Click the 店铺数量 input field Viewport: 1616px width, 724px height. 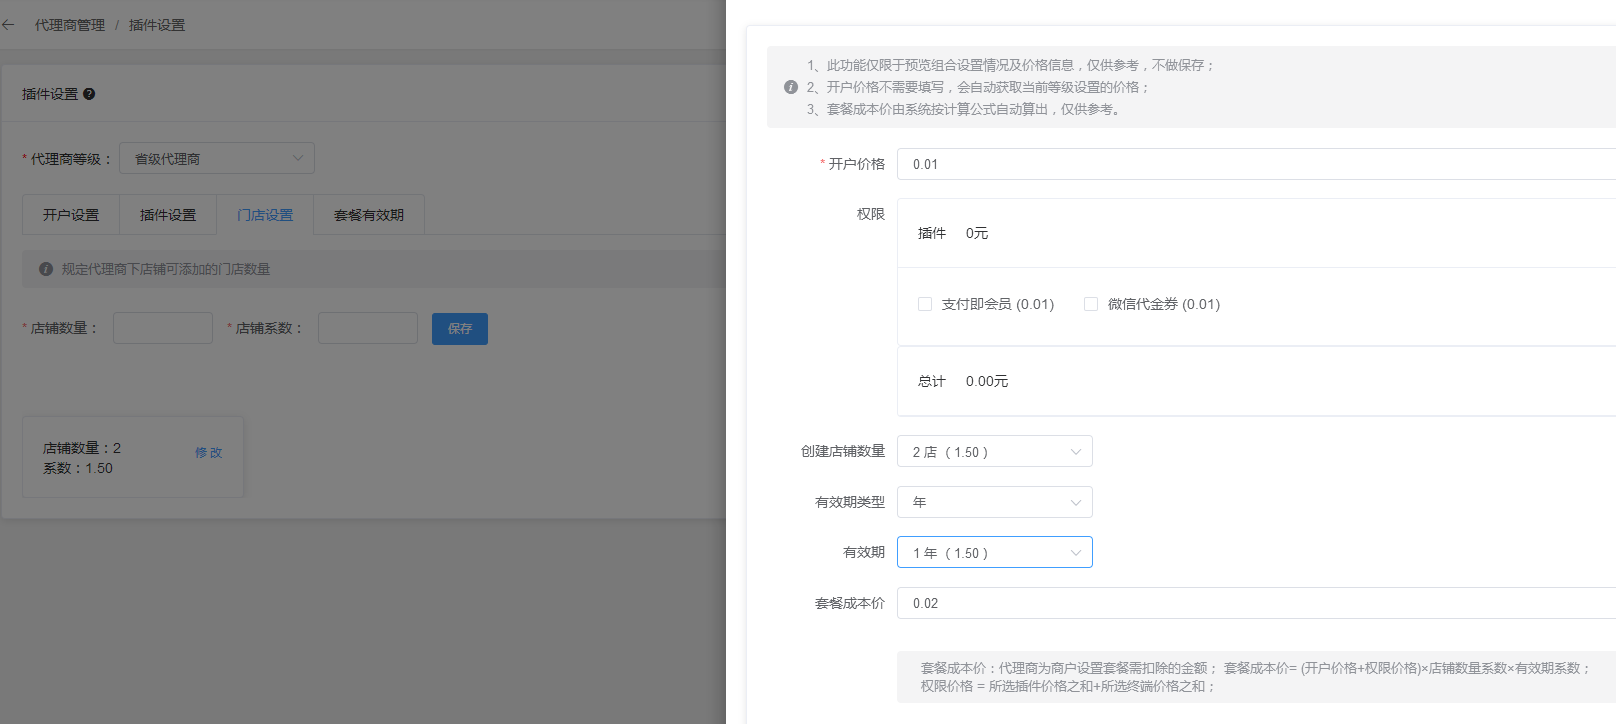point(163,328)
